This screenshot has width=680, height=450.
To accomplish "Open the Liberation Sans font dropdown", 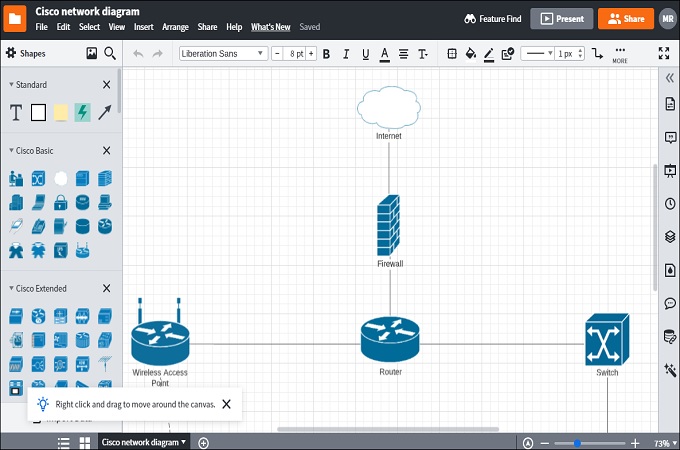I will coord(223,54).
